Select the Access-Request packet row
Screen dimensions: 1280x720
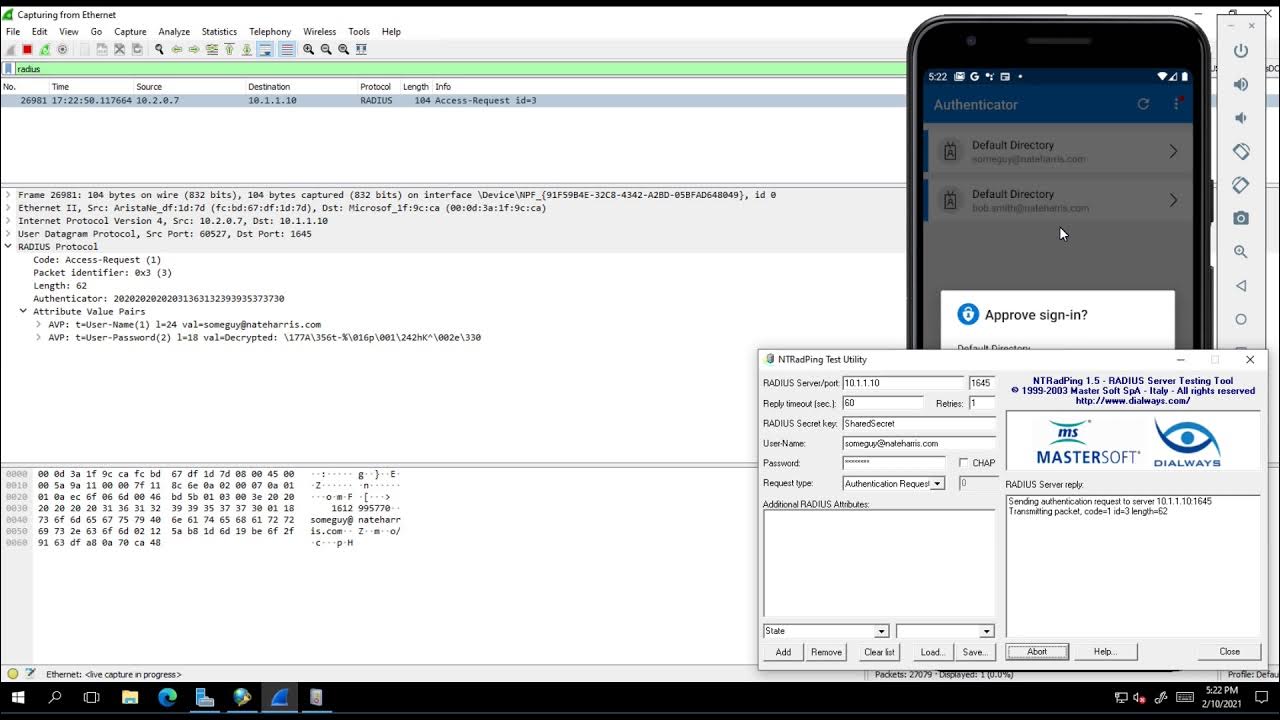point(453,101)
